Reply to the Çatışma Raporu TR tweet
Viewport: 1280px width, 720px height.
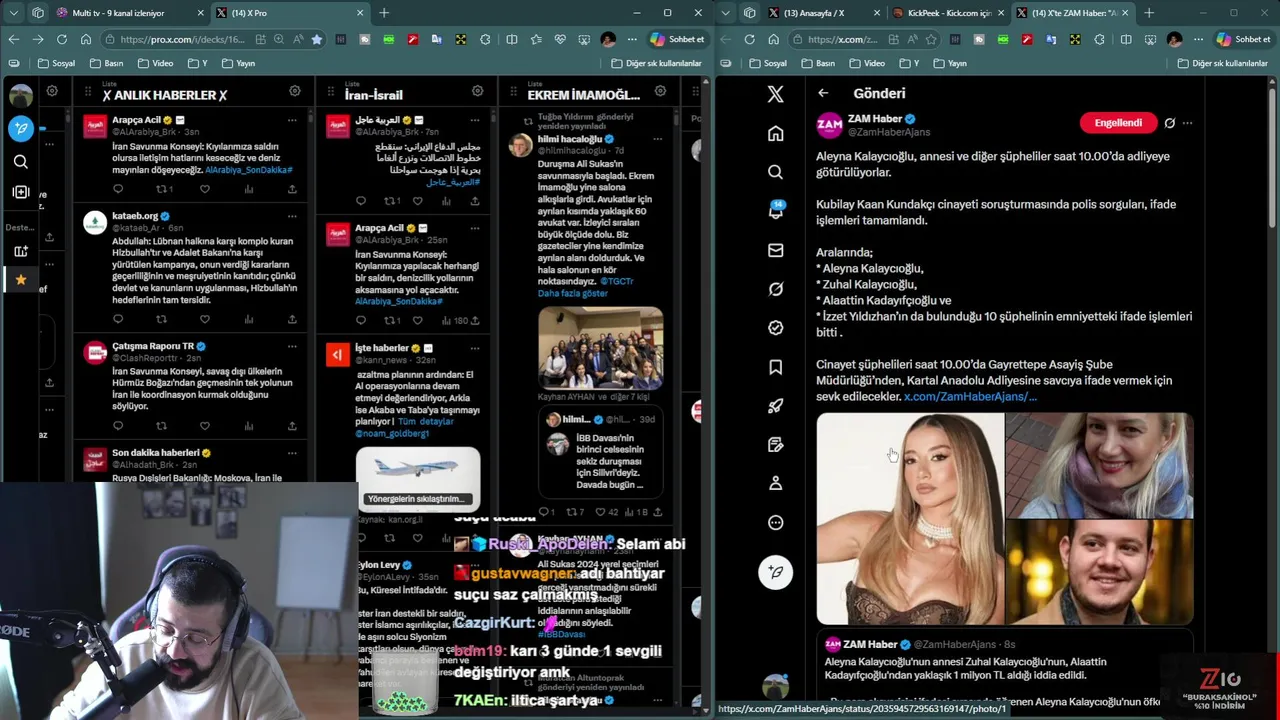118,426
